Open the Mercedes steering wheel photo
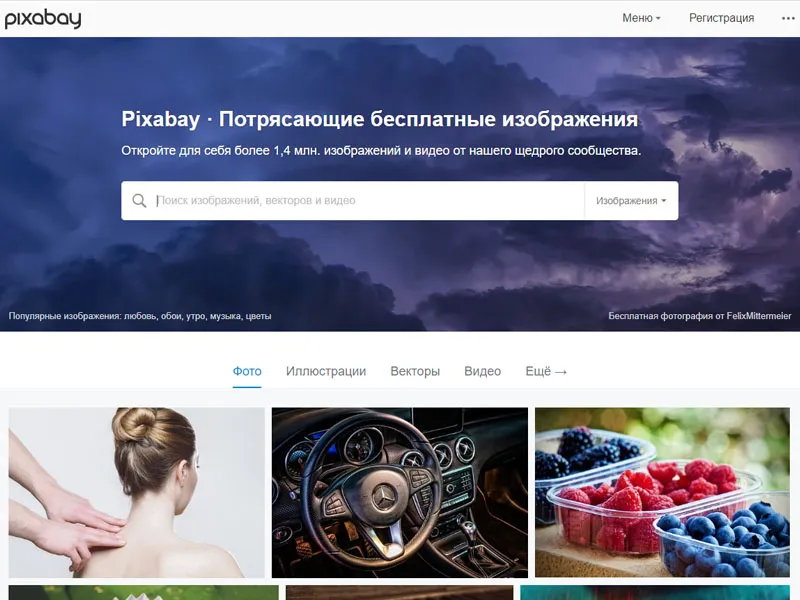 399,492
